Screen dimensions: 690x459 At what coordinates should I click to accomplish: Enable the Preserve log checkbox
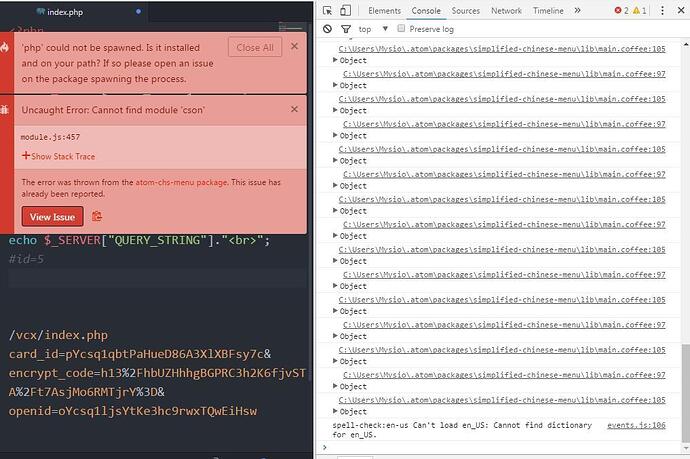(x=402, y=29)
